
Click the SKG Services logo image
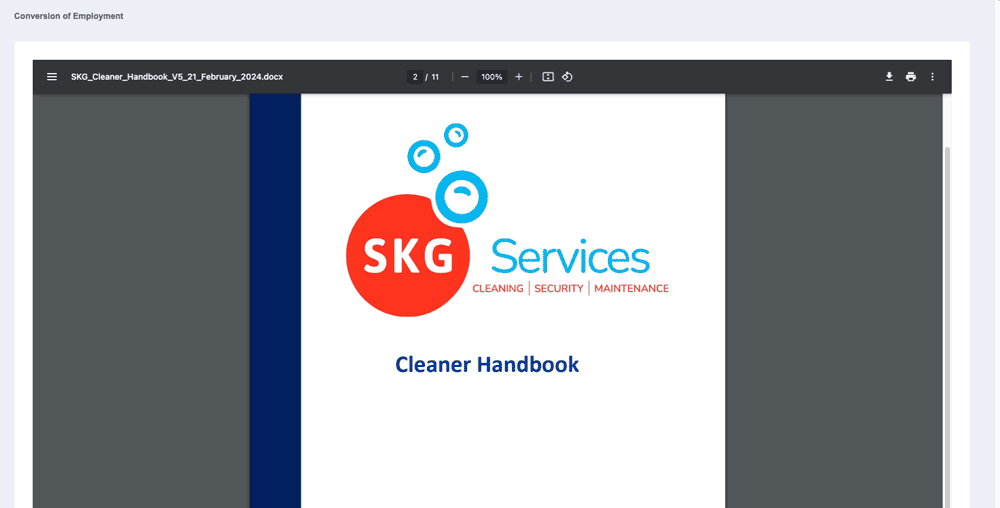[x=507, y=220]
